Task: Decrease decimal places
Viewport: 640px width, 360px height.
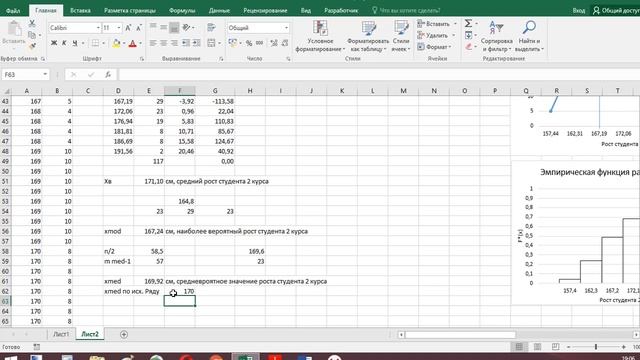Action: pos(285,43)
